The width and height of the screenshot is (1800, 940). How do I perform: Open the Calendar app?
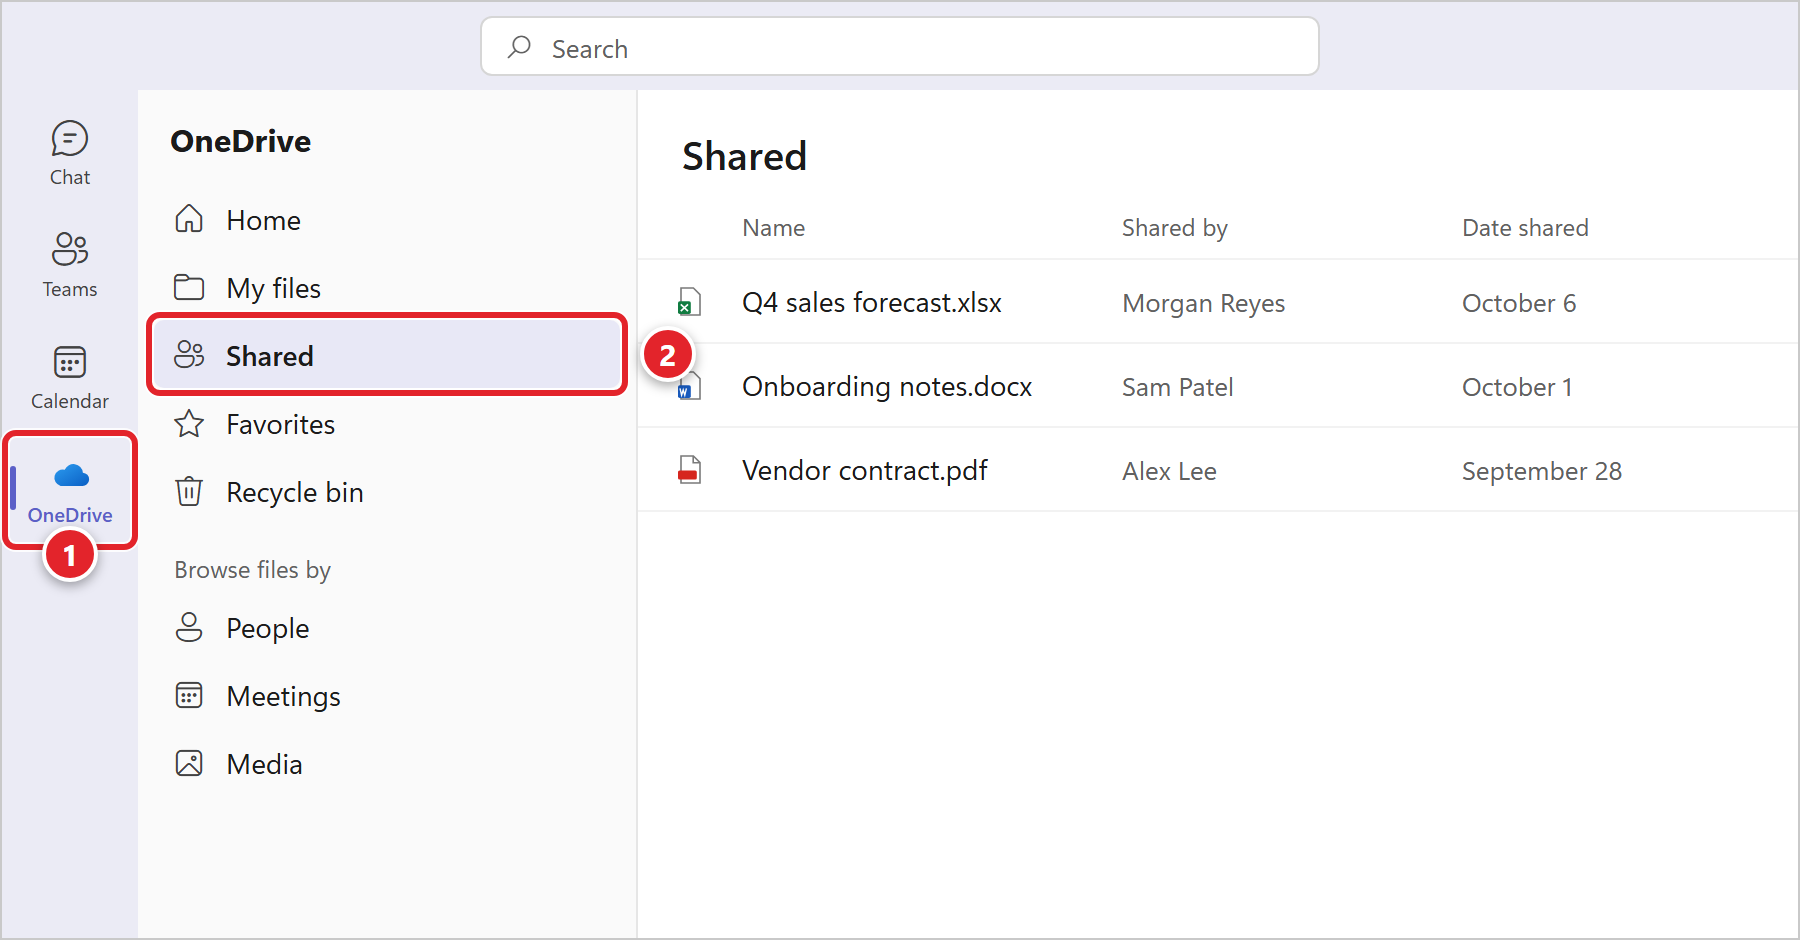tap(70, 377)
